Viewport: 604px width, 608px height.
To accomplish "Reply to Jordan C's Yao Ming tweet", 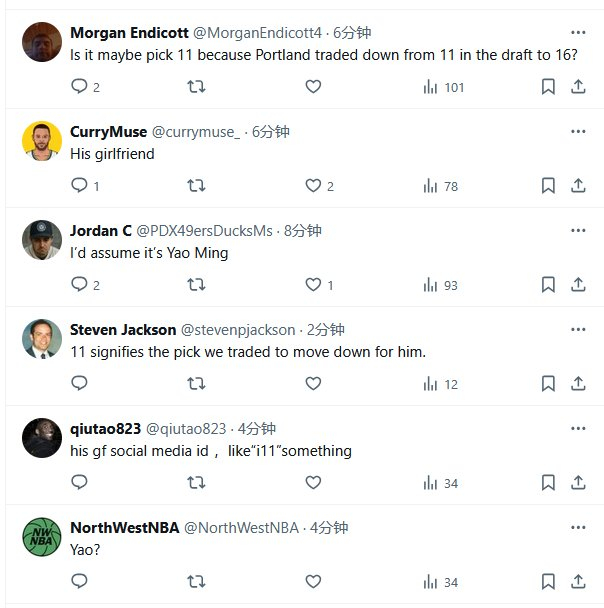I will (x=80, y=285).
